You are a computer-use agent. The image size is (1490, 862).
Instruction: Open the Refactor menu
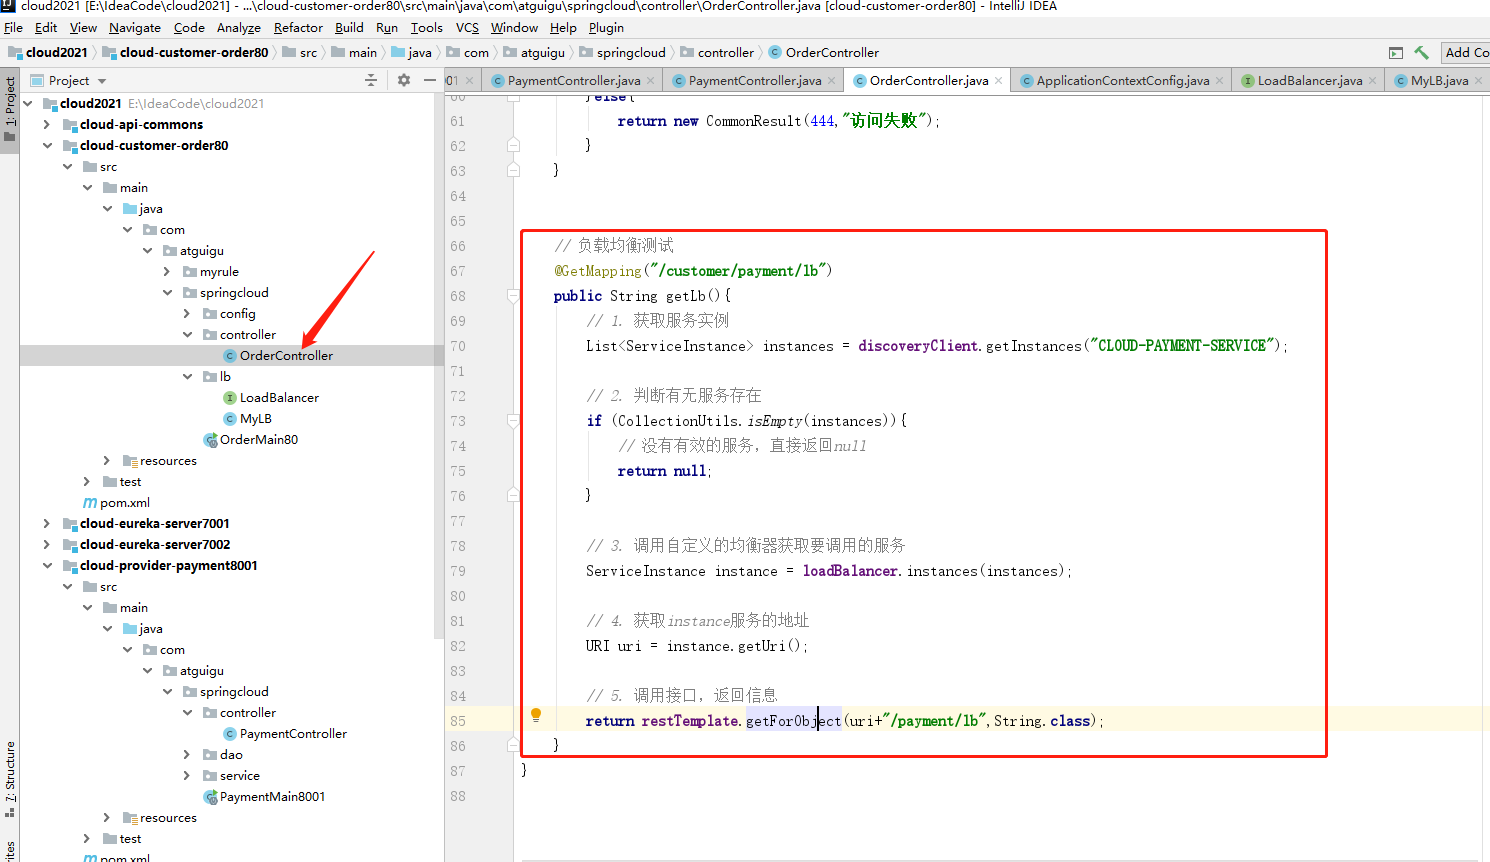tap(298, 28)
